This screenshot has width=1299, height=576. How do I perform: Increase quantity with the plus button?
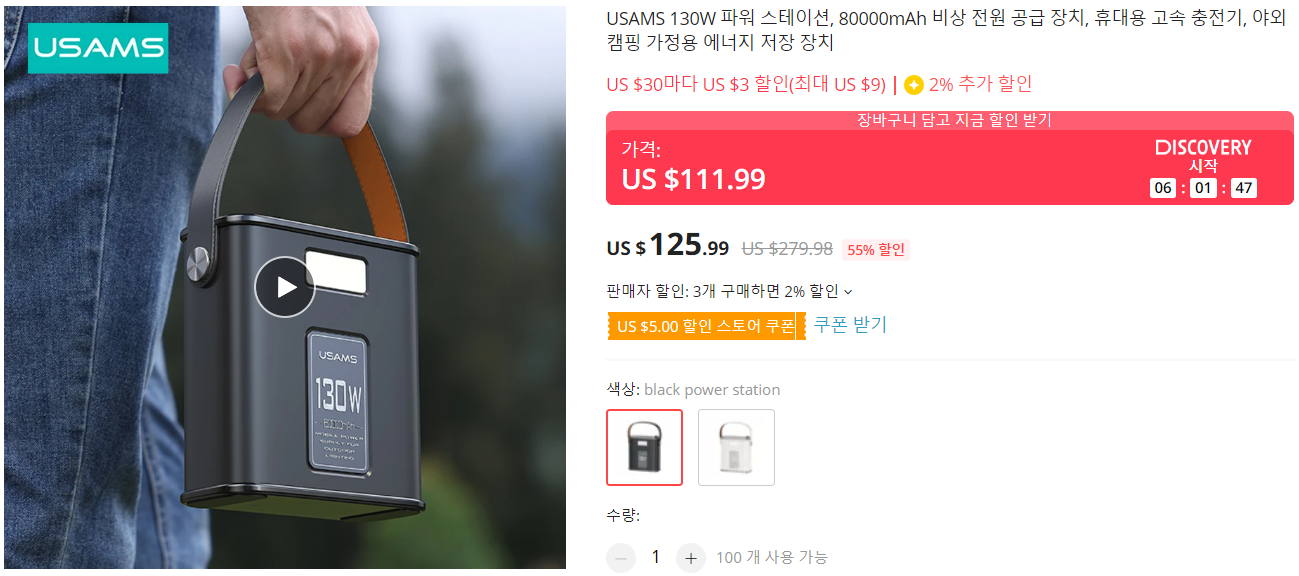click(x=690, y=558)
